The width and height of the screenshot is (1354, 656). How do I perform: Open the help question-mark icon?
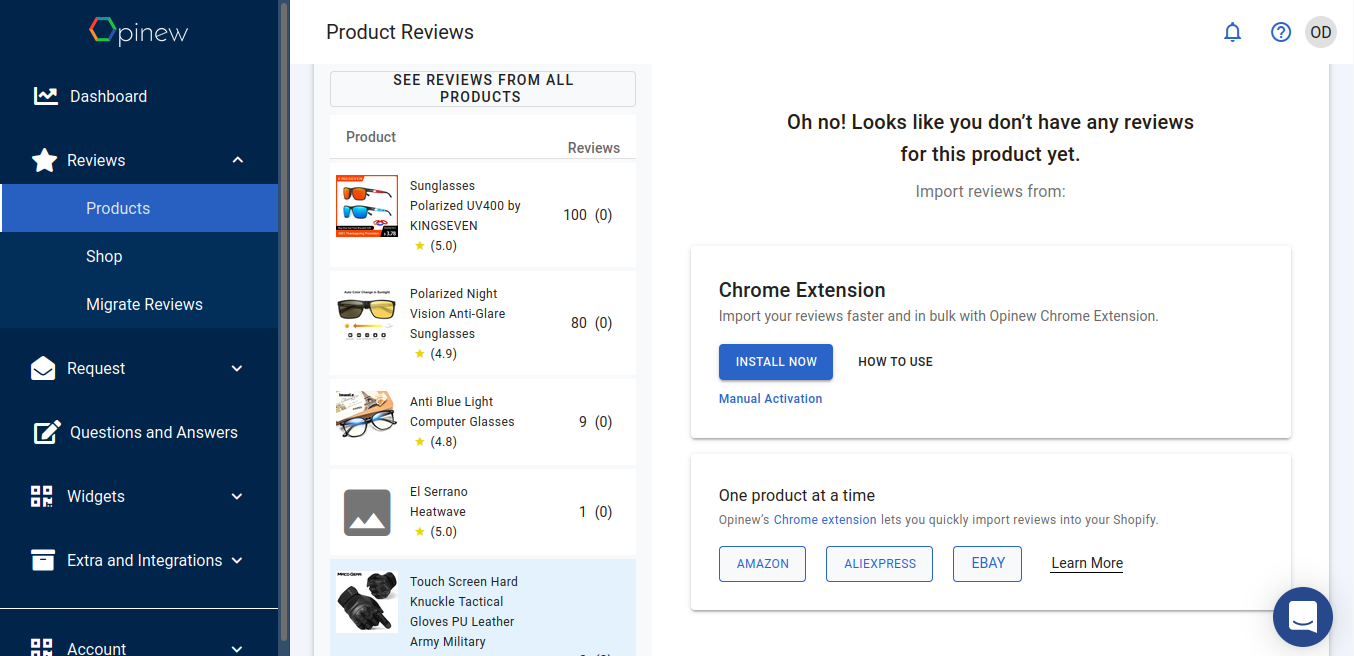(1281, 32)
